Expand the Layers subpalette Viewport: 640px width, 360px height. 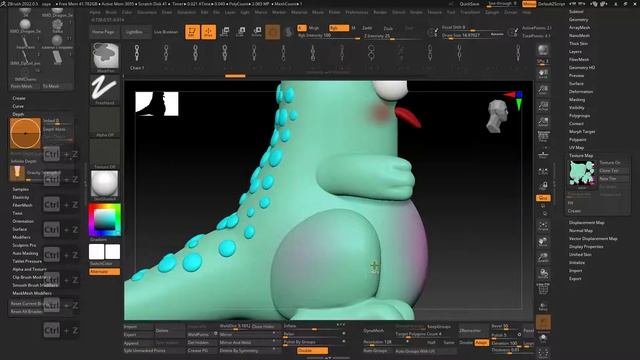[575, 51]
